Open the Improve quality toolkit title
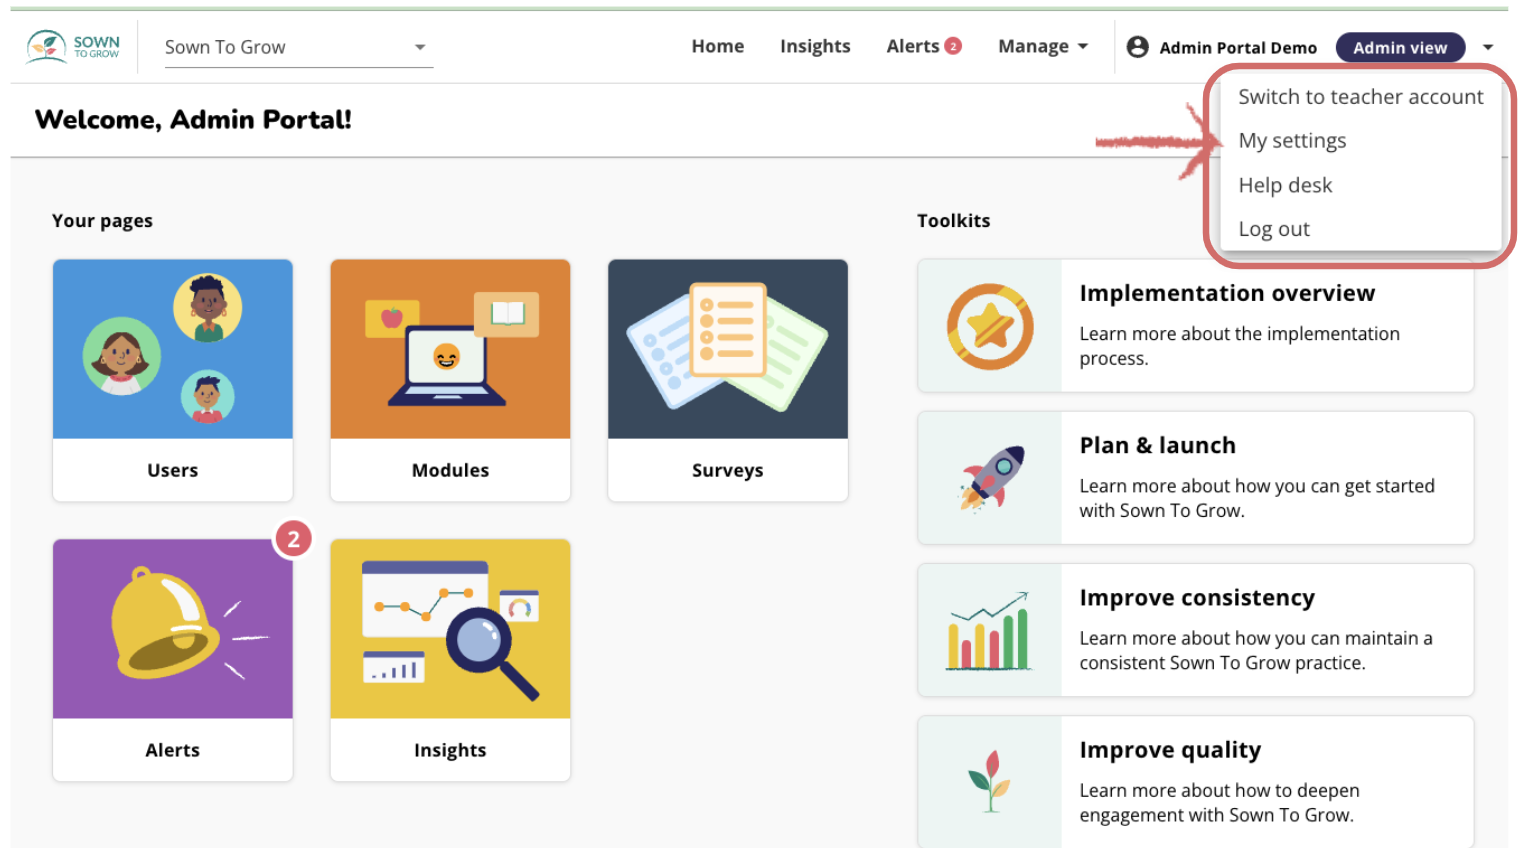 (1170, 750)
